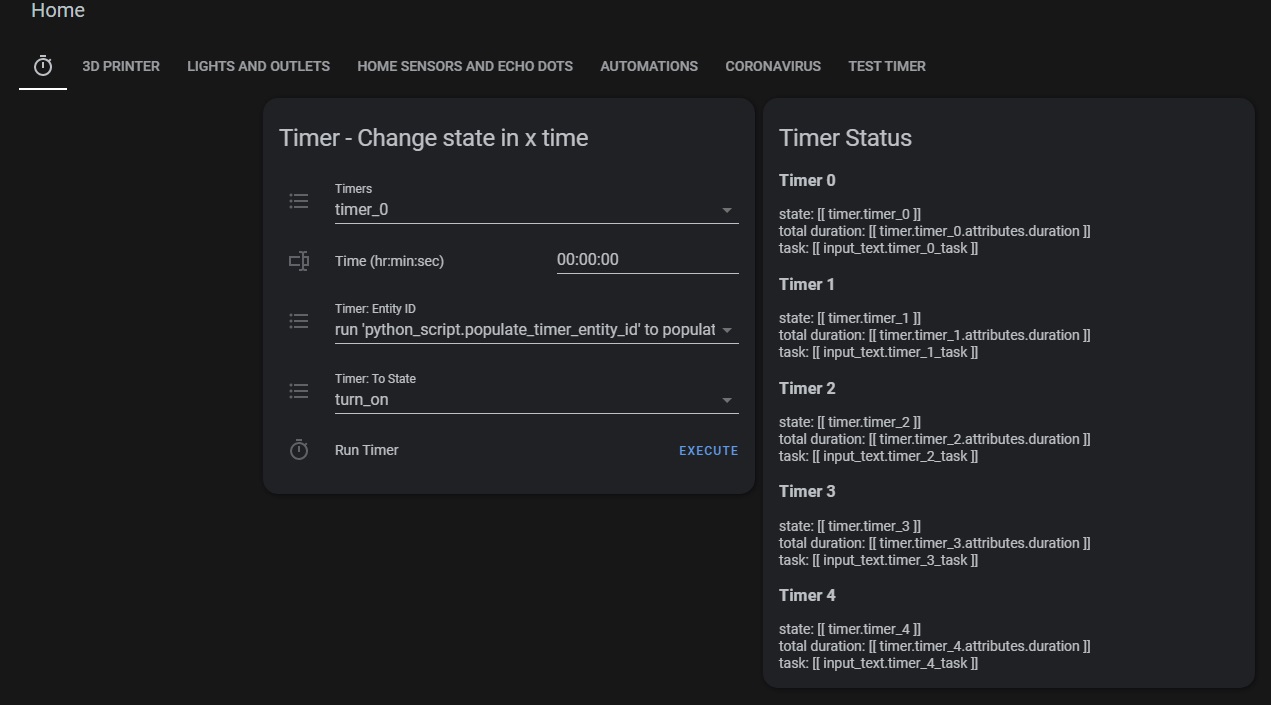Click the 00:00:00 time input field
The height and width of the screenshot is (705, 1271).
coord(647,260)
